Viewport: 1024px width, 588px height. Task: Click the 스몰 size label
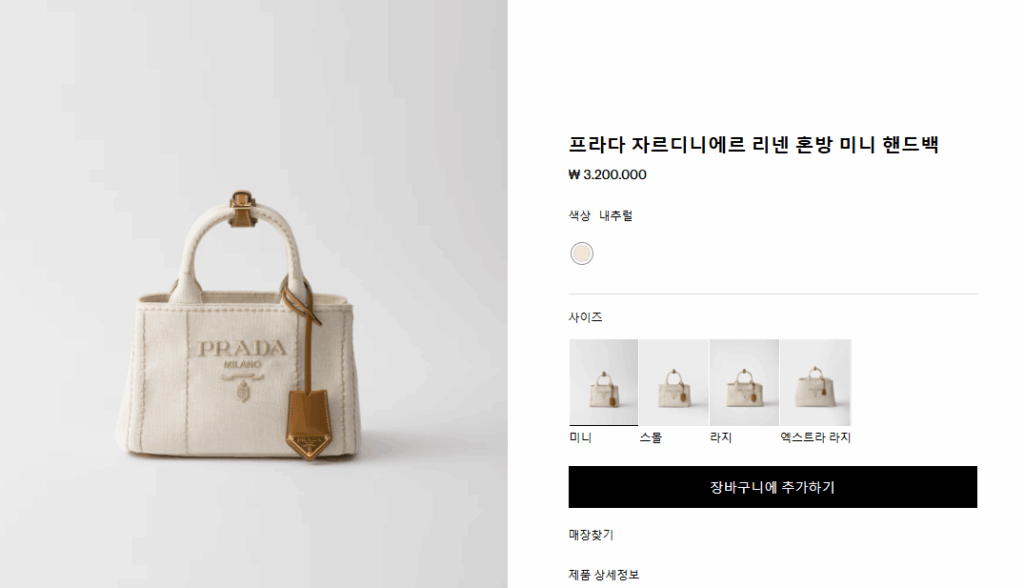pos(650,438)
